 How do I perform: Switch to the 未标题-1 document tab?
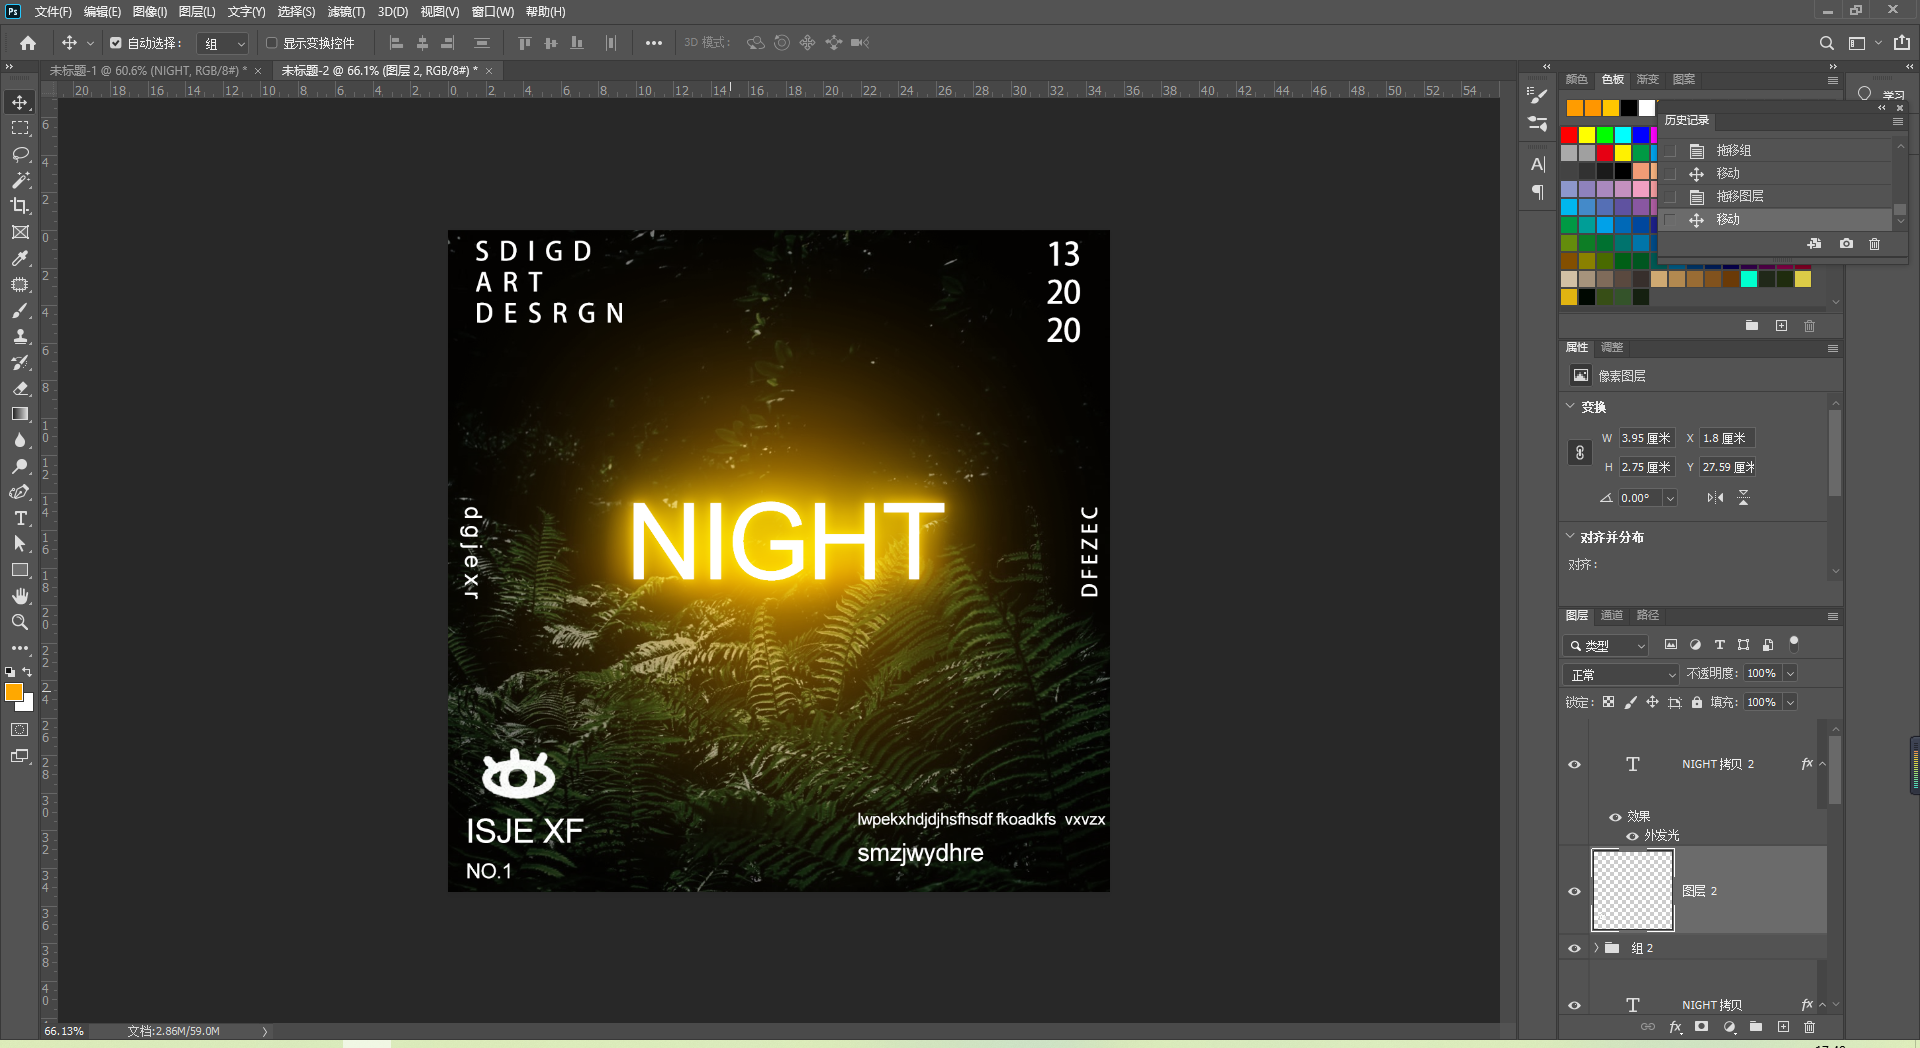pos(149,71)
